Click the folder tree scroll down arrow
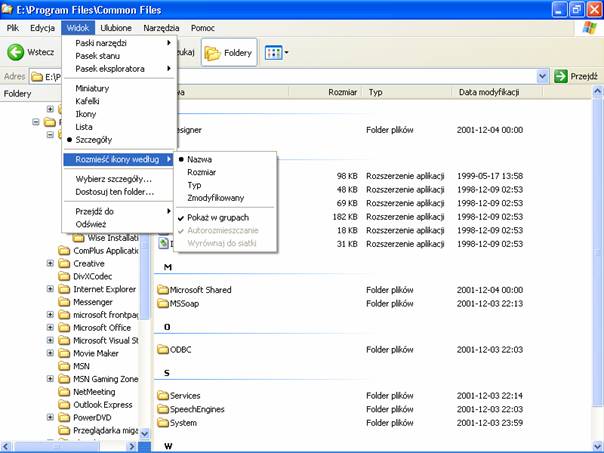This screenshot has width=604, height=453. [x=144, y=433]
